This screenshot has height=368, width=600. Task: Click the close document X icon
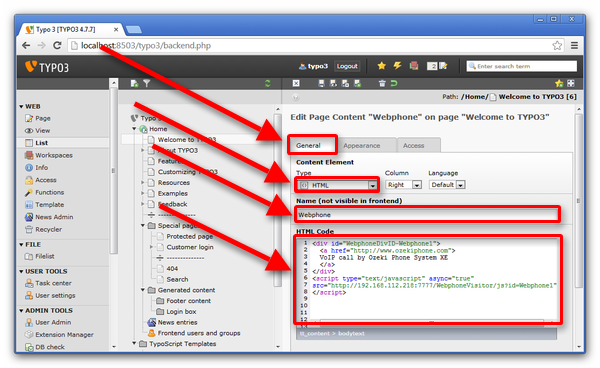click(x=296, y=83)
